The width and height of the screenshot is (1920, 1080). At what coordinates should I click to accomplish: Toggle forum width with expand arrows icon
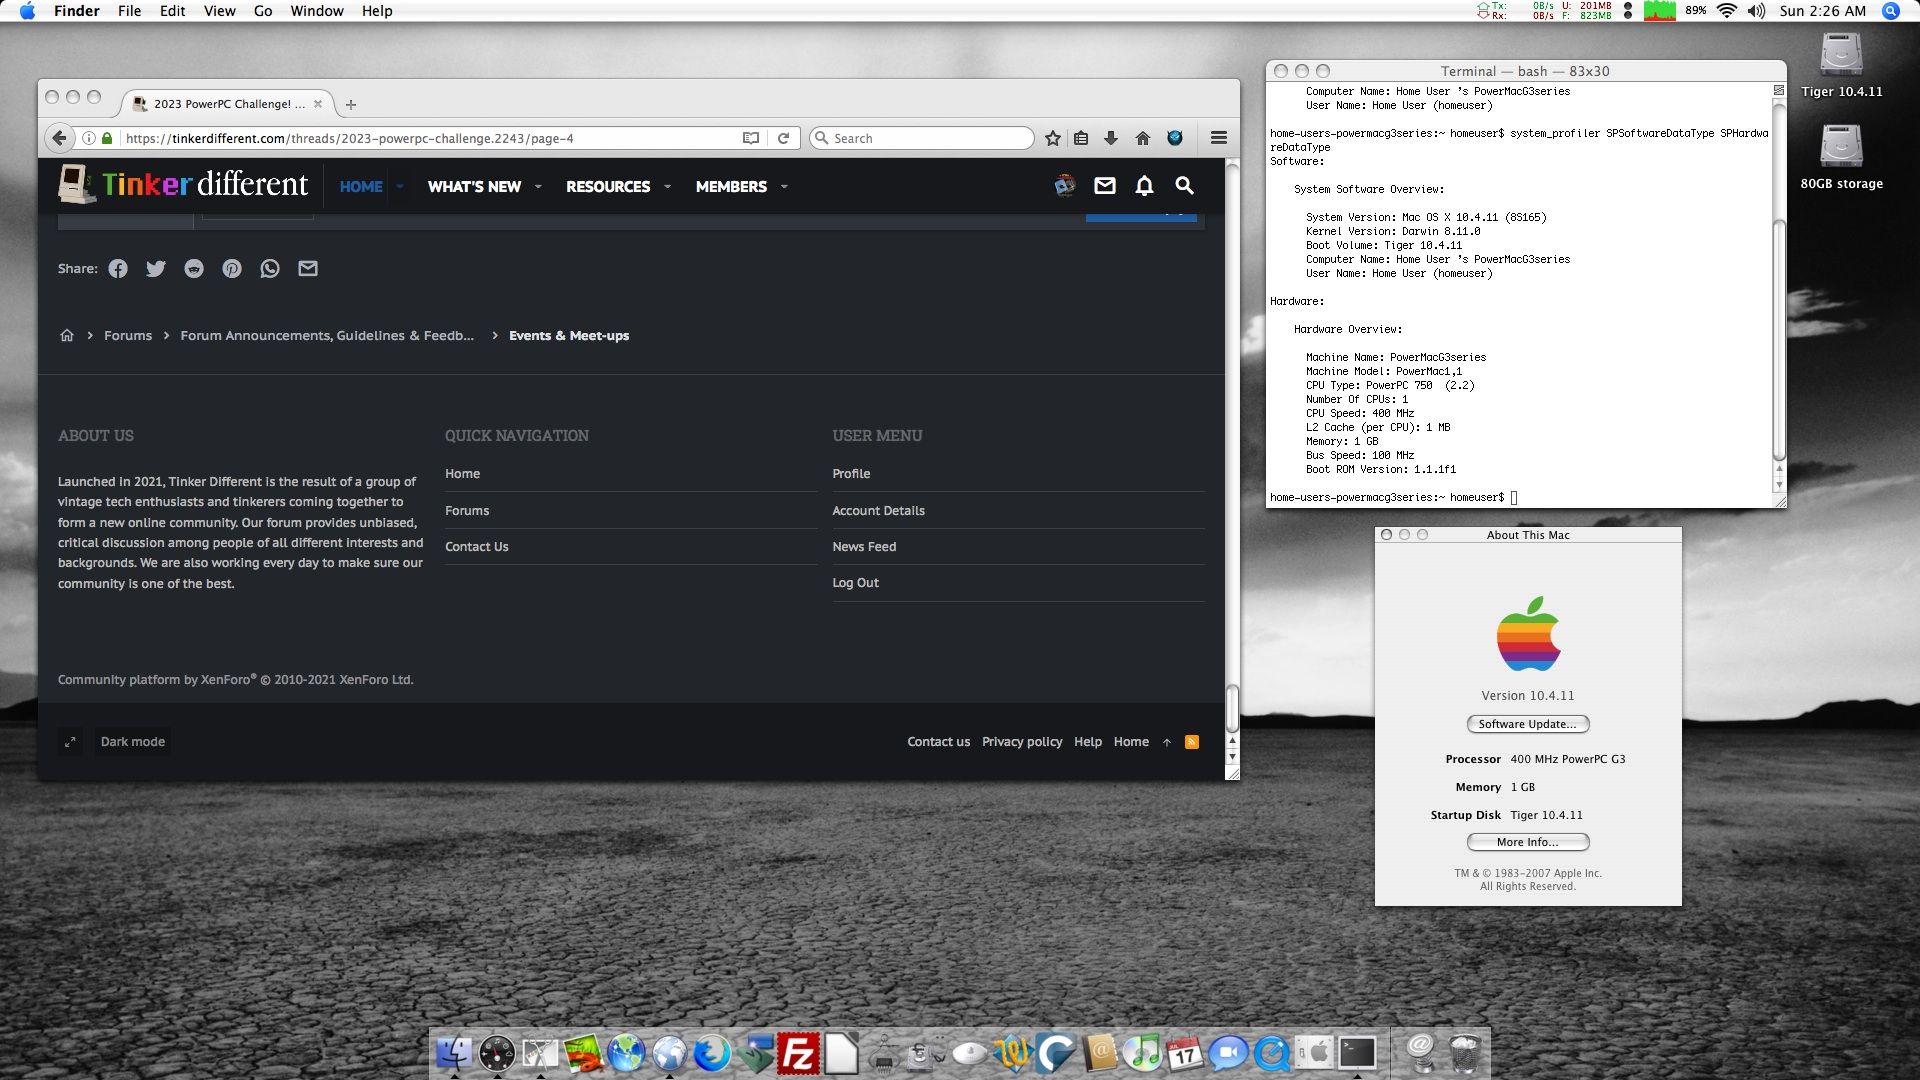(x=70, y=742)
